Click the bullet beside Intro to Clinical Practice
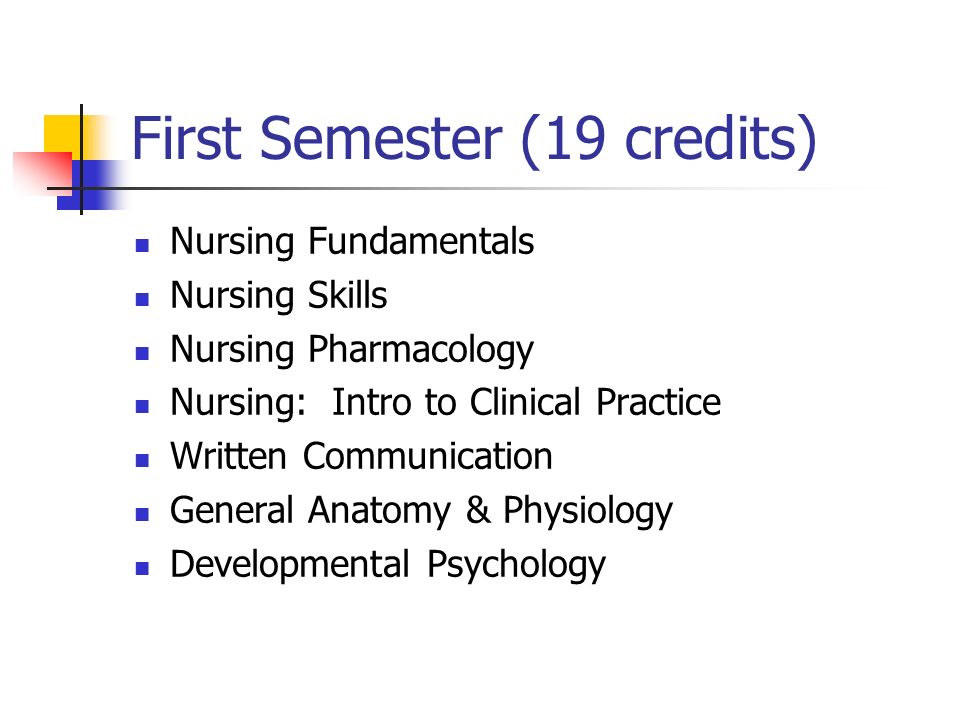Screen dimensions: 960x720 pos(142,407)
